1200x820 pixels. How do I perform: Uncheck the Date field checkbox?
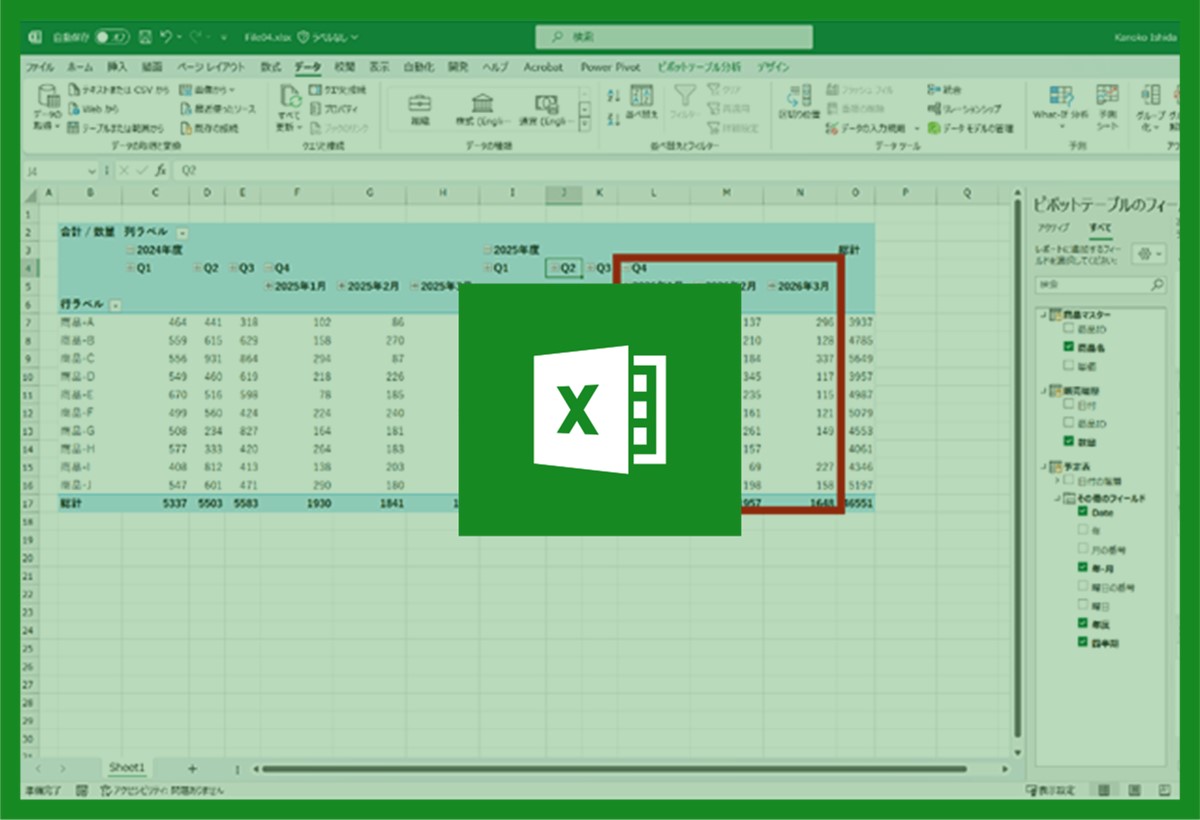click(x=1082, y=512)
